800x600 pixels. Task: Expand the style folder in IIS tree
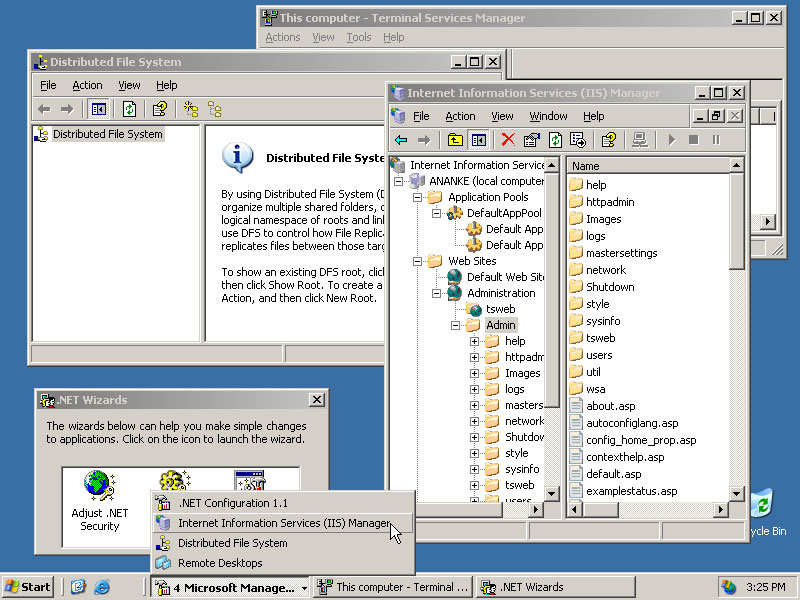point(474,454)
